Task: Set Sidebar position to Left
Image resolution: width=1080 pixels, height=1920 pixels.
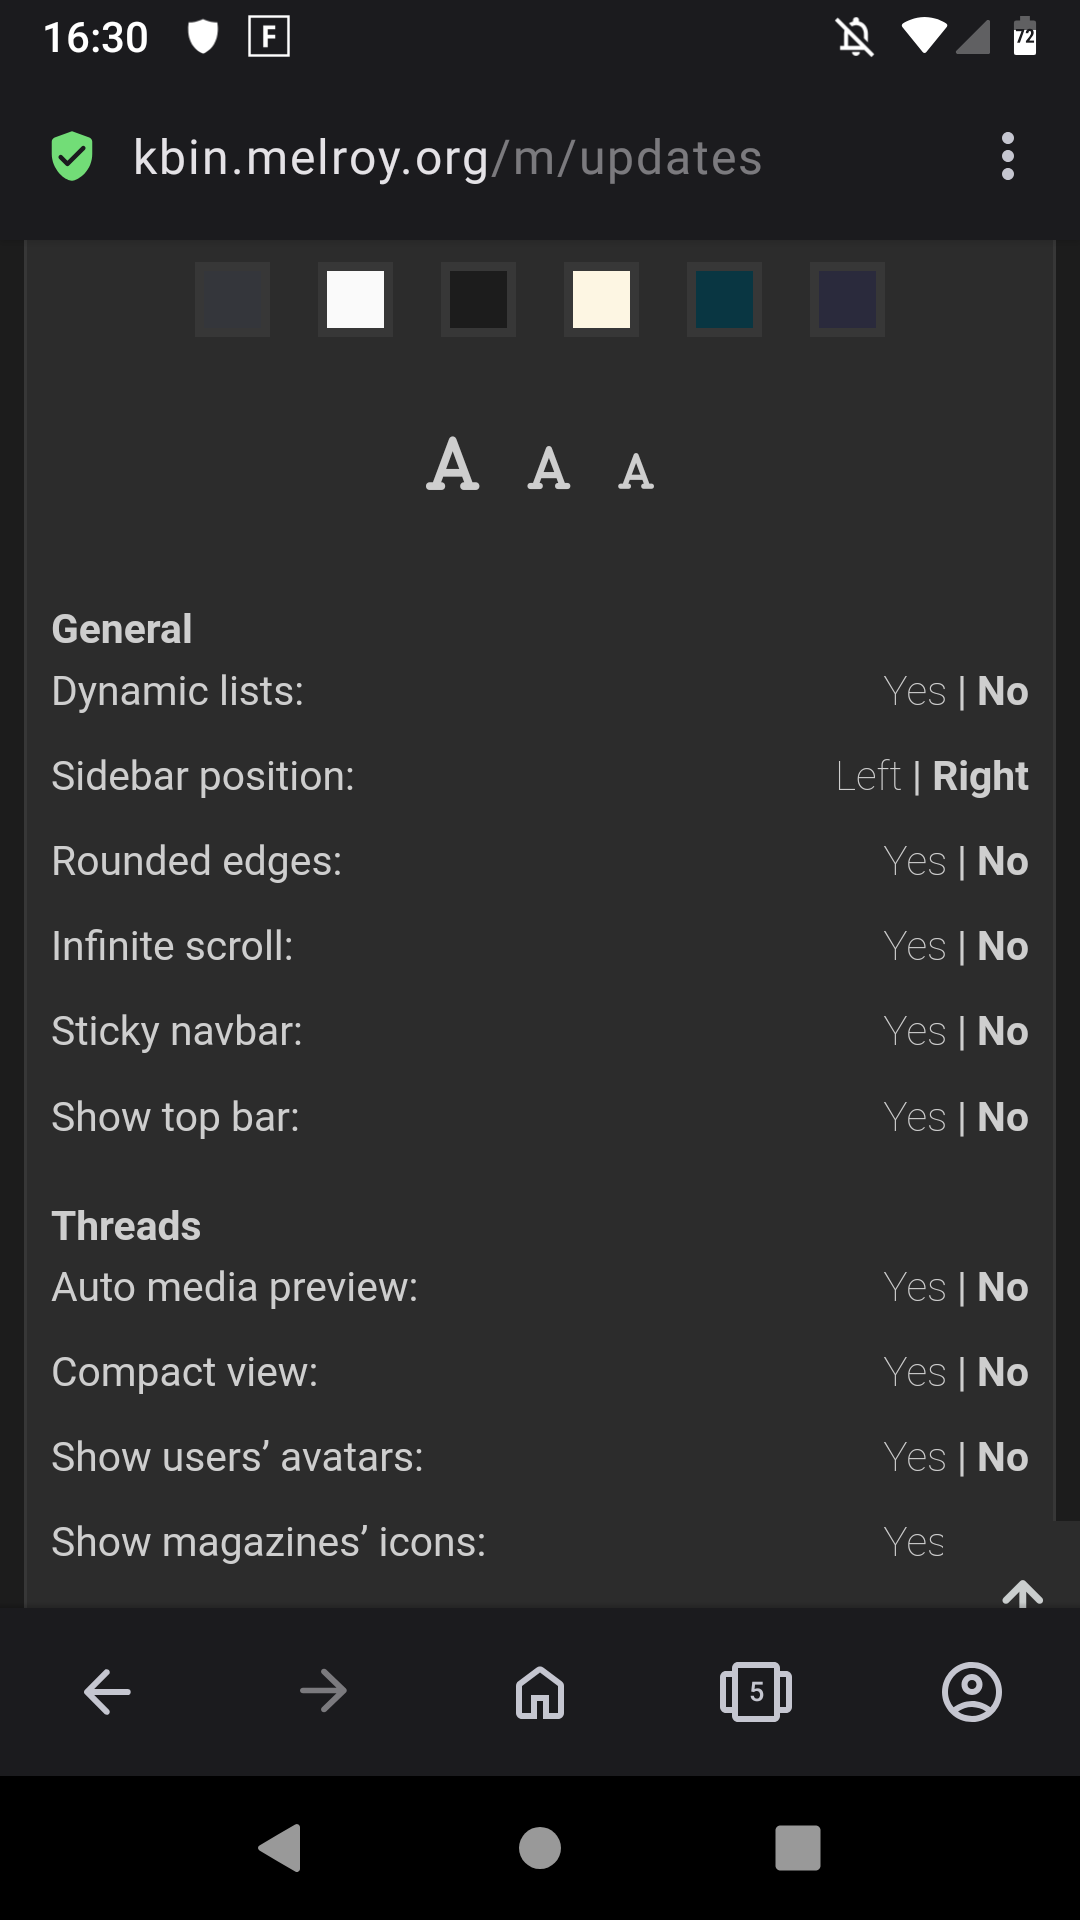Action: tap(868, 776)
